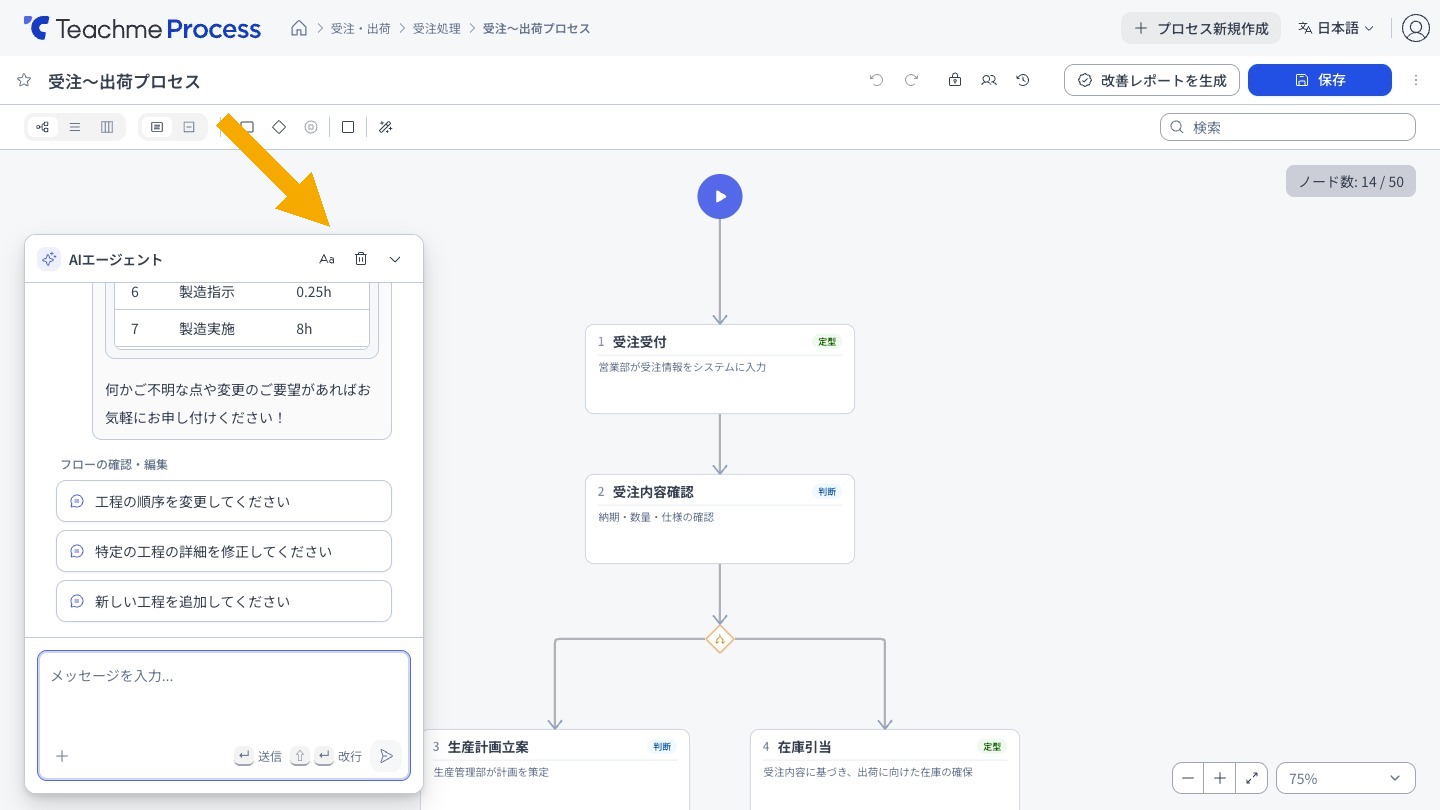Zoom in the canvas with the plus button

1220,778
